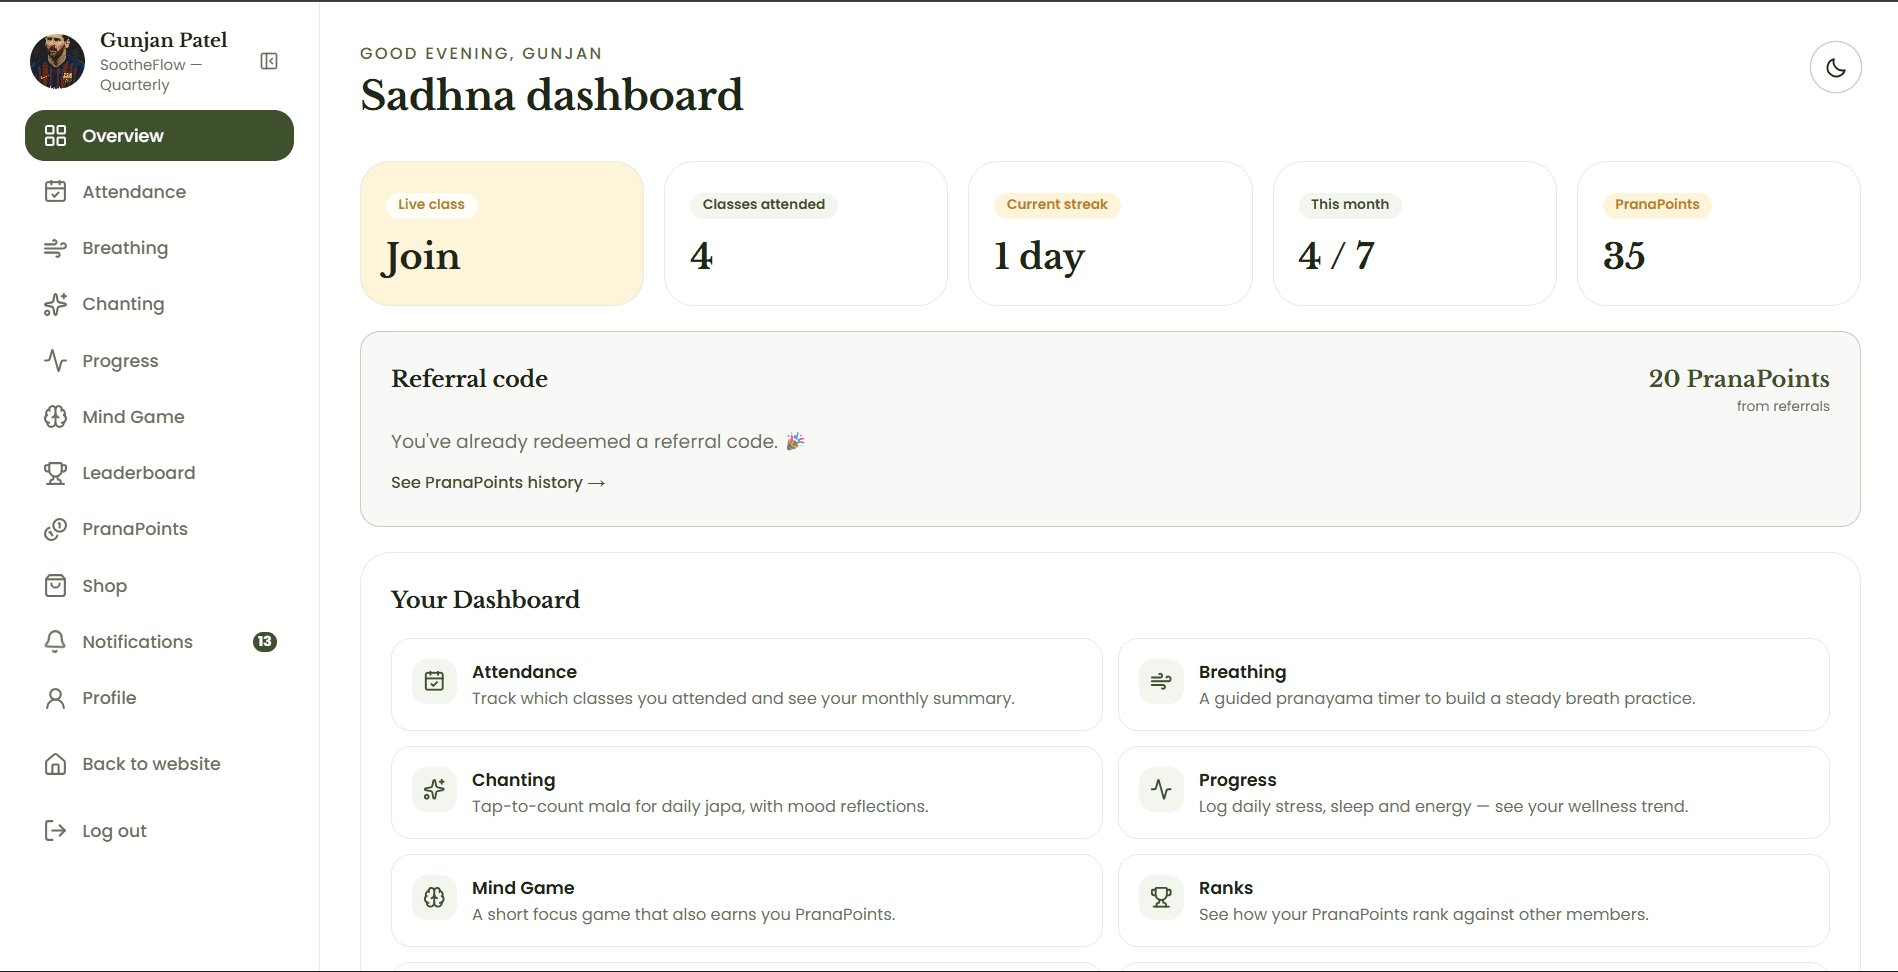Open Attendance from the sidebar menu
This screenshot has height=972, width=1898.
pyautogui.click(x=159, y=192)
